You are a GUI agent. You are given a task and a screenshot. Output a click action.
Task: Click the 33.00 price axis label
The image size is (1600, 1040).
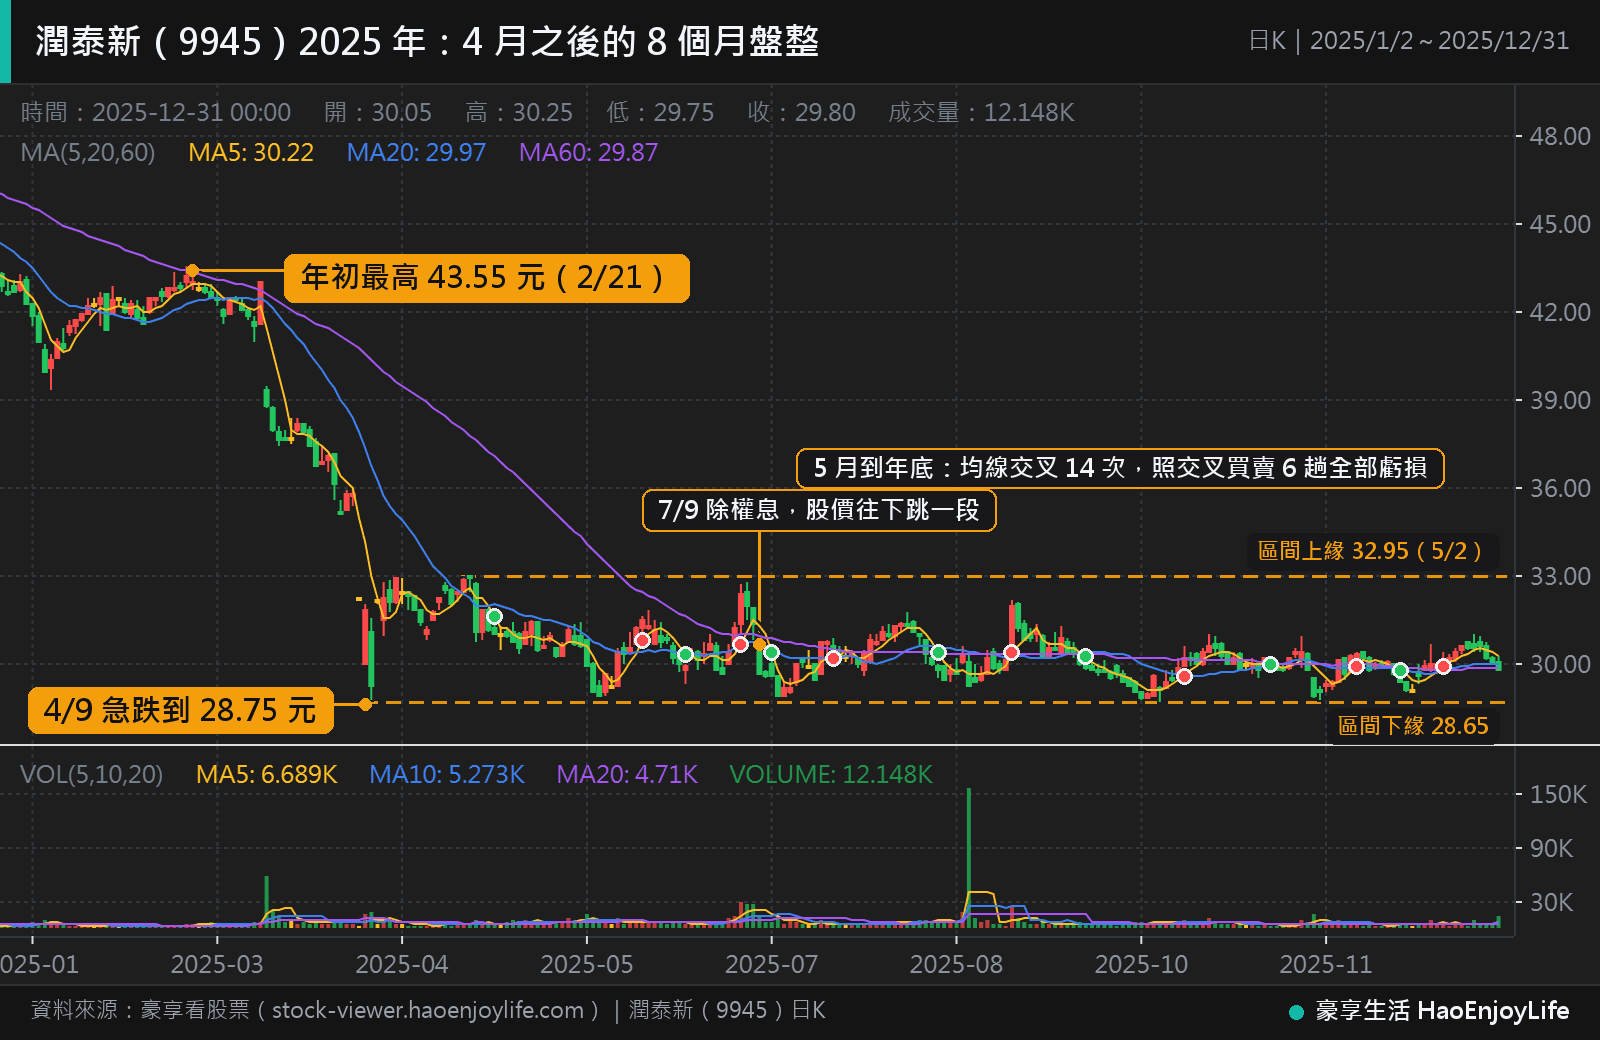[1559, 576]
